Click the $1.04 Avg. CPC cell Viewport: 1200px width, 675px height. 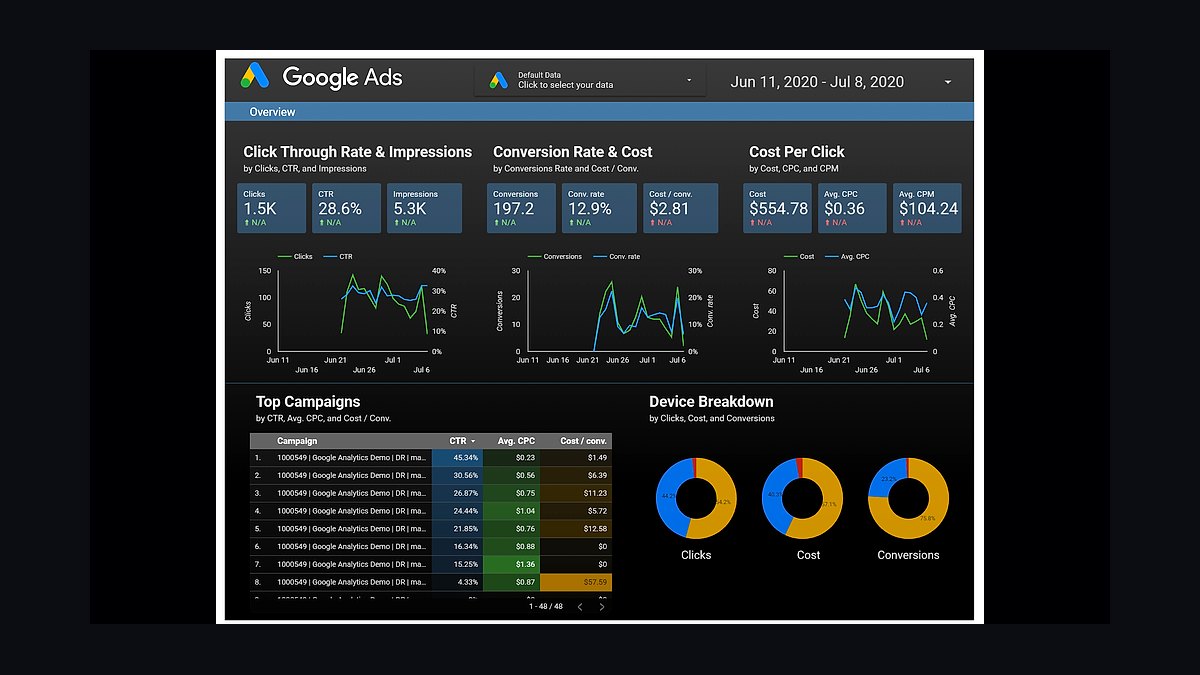(x=511, y=511)
